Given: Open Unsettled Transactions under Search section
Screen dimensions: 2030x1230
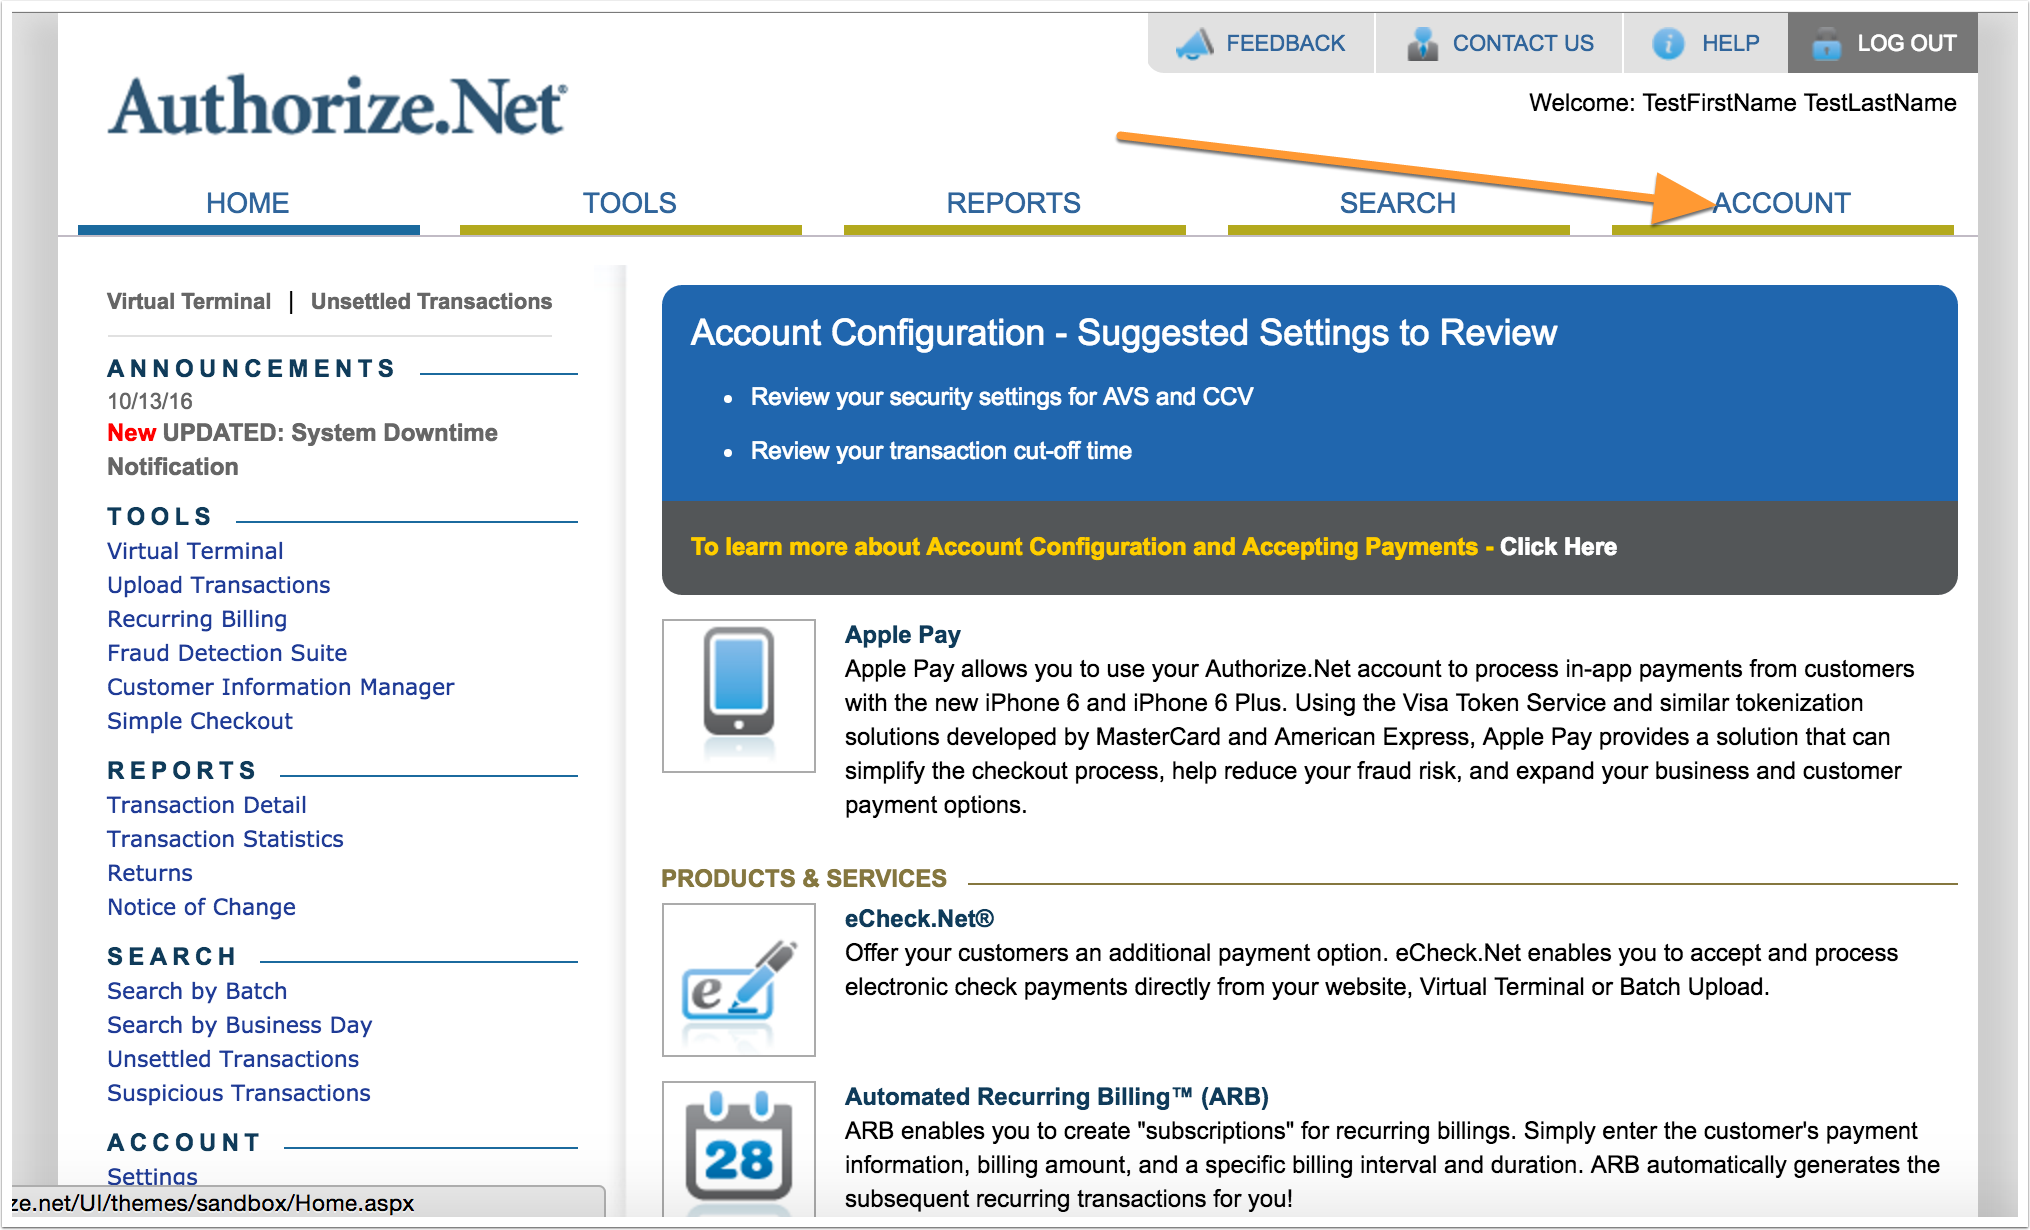Looking at the screenshot, I should 233,1059.
